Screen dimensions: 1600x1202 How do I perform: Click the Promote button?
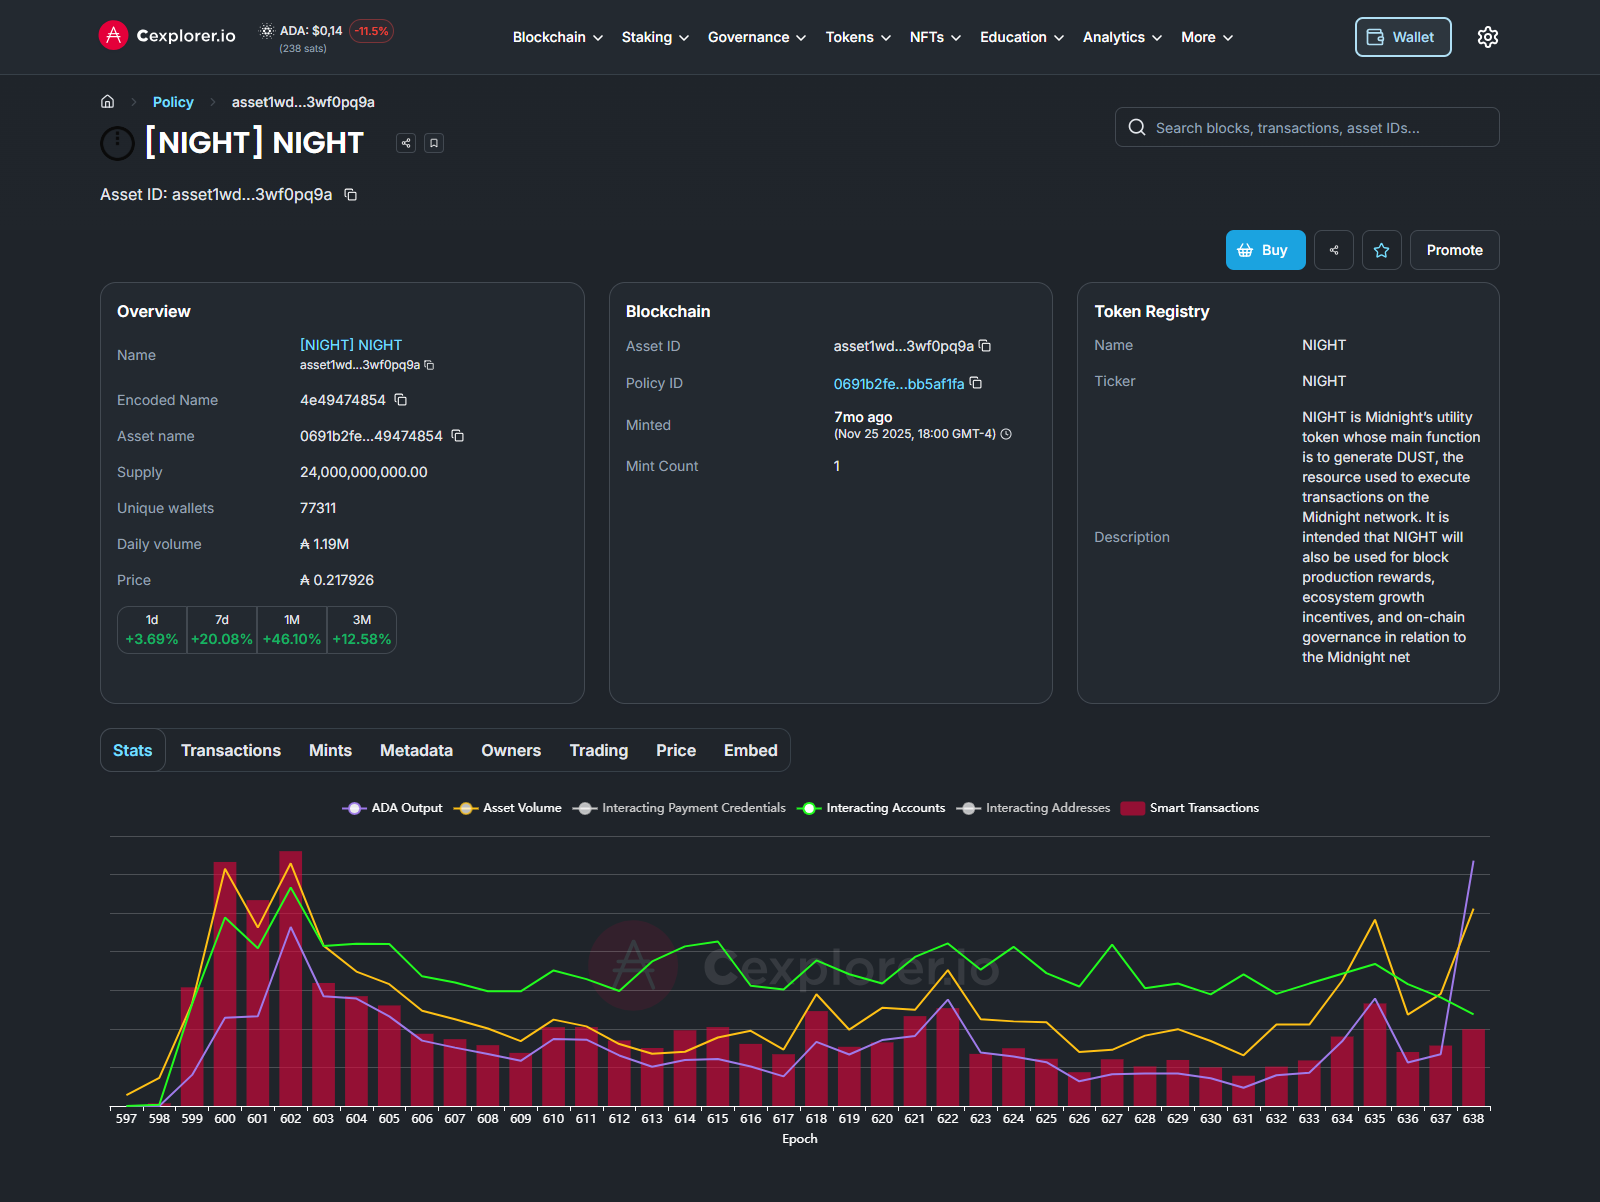1455,250
